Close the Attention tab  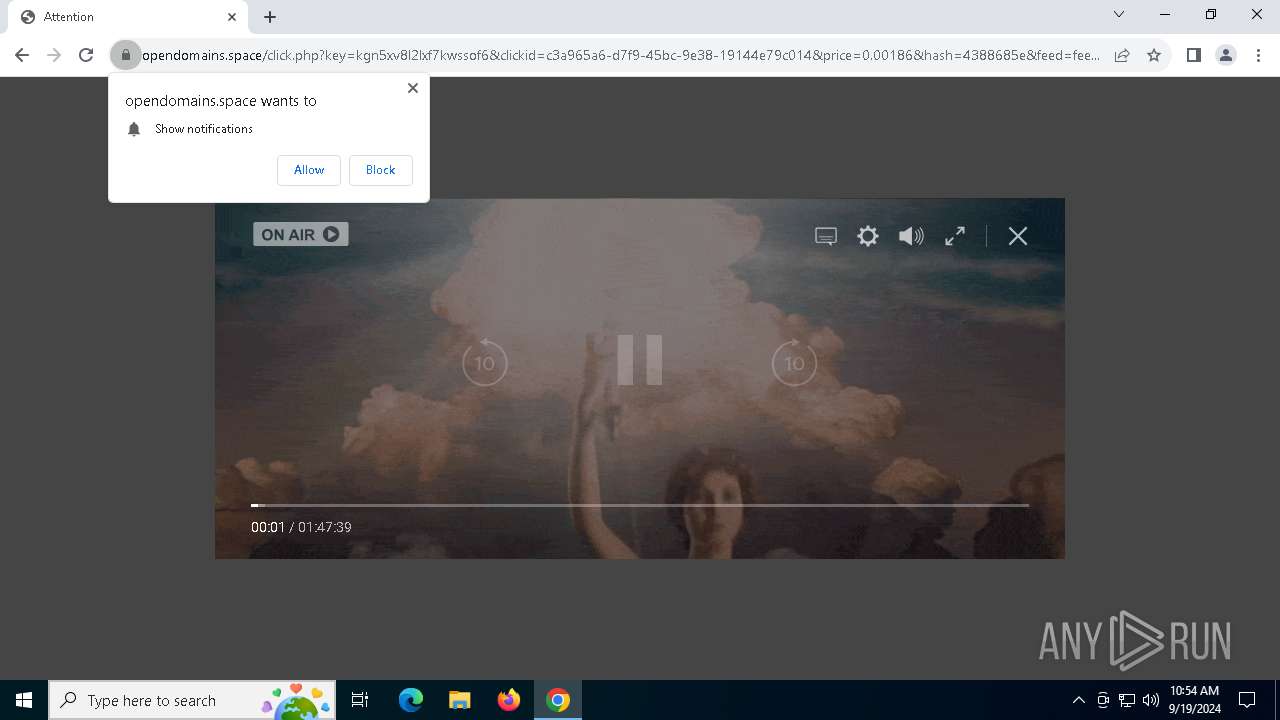click(x=232, y=17)
